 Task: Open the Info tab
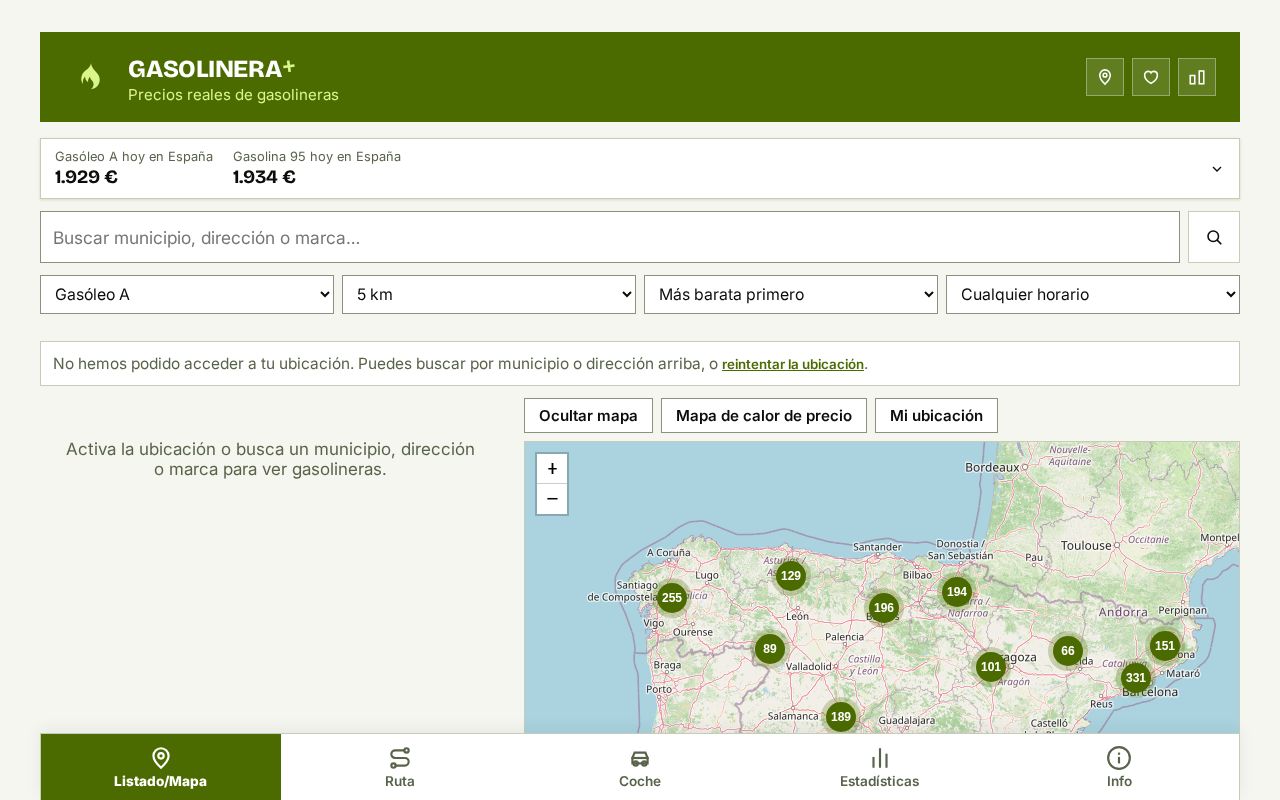click(1119, 767)
